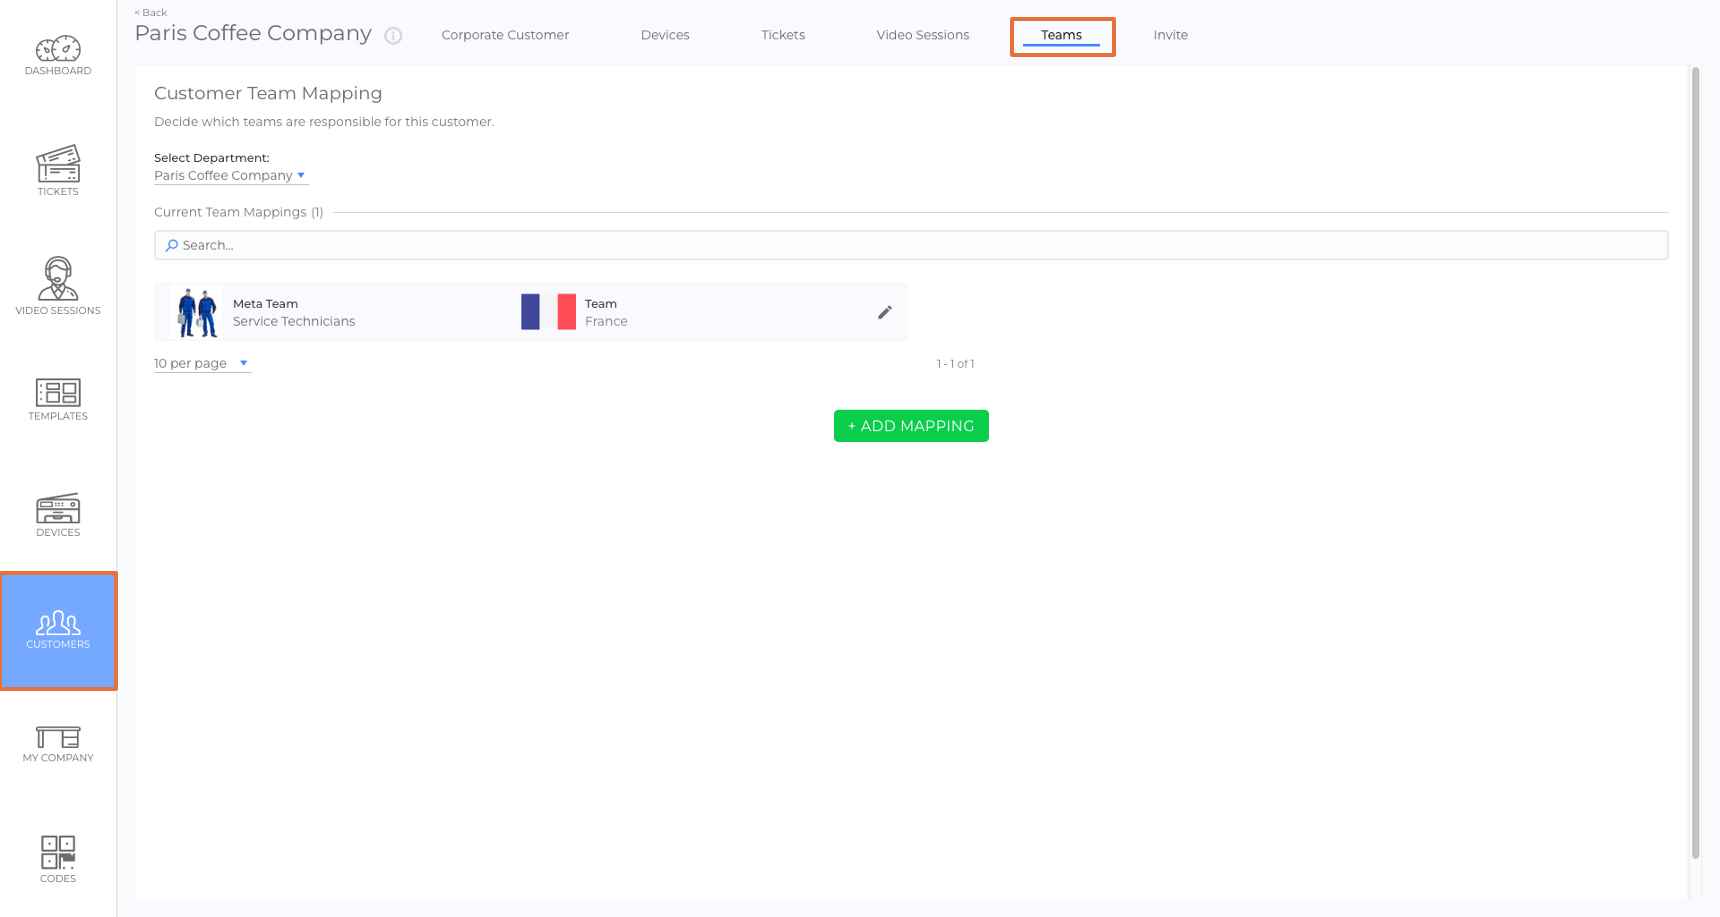Click the Service Technicians meta team image
This screenshot has height=917, width=1720.
pyautogui.click(x=197, y=312)
